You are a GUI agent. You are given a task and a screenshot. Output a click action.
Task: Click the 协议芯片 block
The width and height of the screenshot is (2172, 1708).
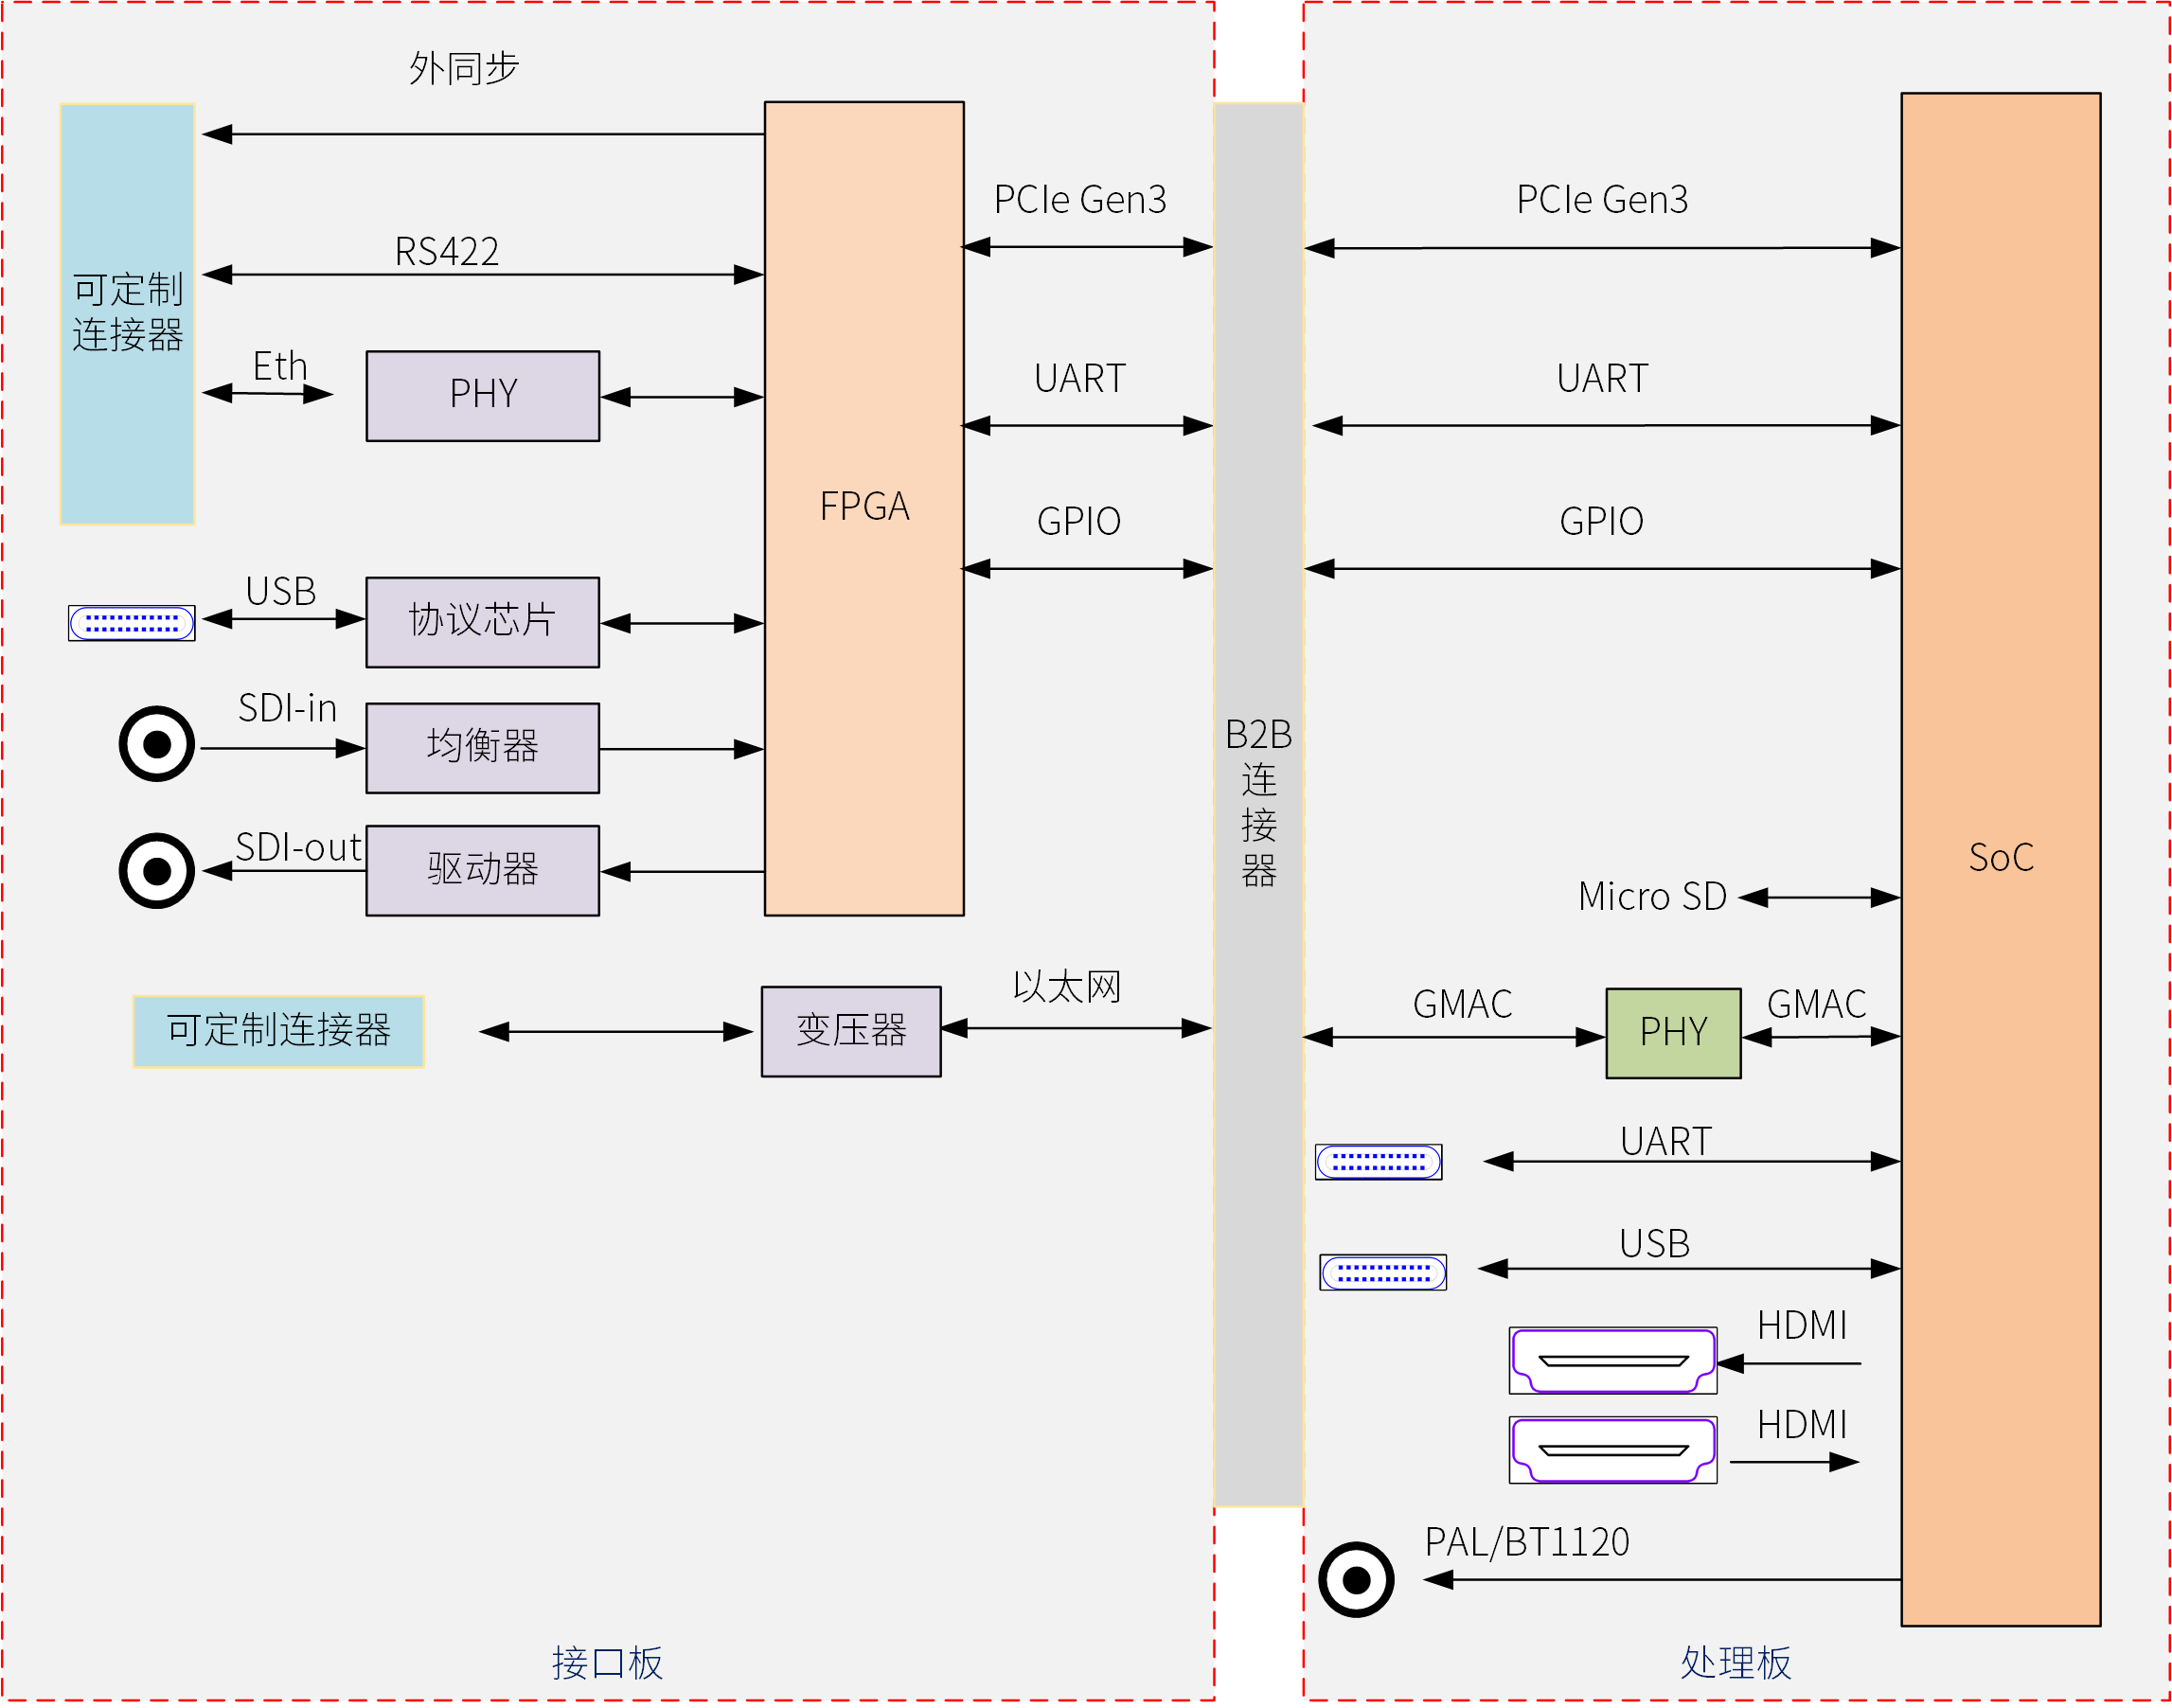coord(483,622)
